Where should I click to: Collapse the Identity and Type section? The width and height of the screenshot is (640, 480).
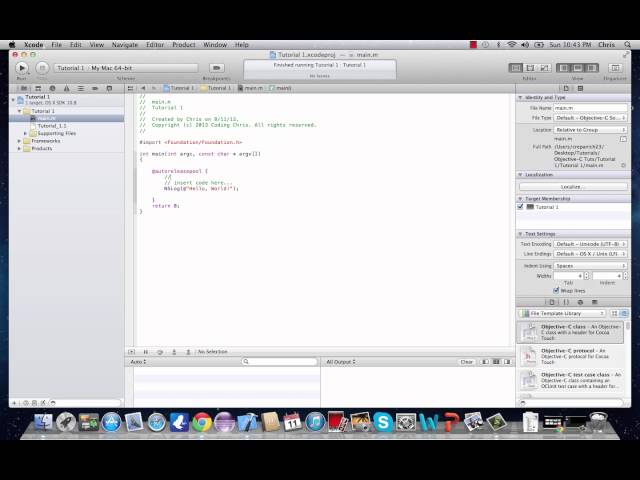[x=520, y=98]
